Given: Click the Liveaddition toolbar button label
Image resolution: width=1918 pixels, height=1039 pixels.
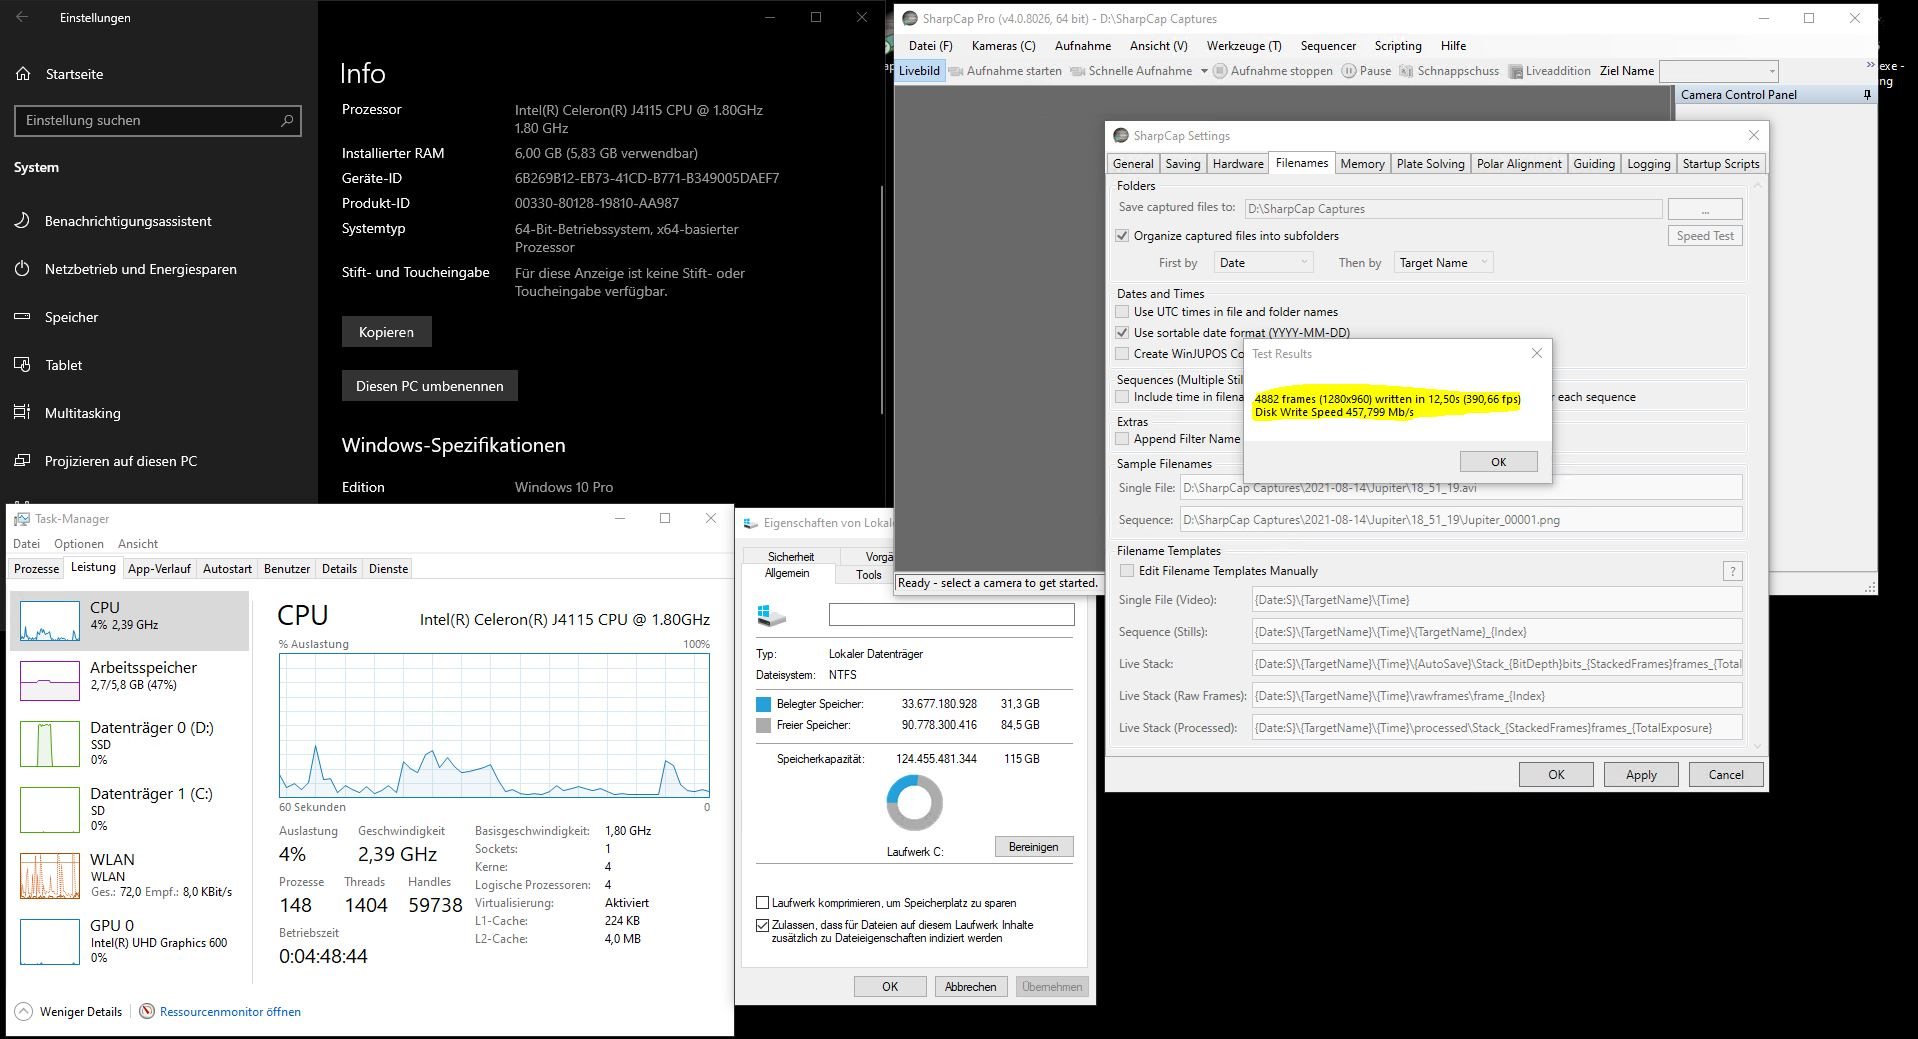Looking at the screenshot, I should pos(1558,71).
